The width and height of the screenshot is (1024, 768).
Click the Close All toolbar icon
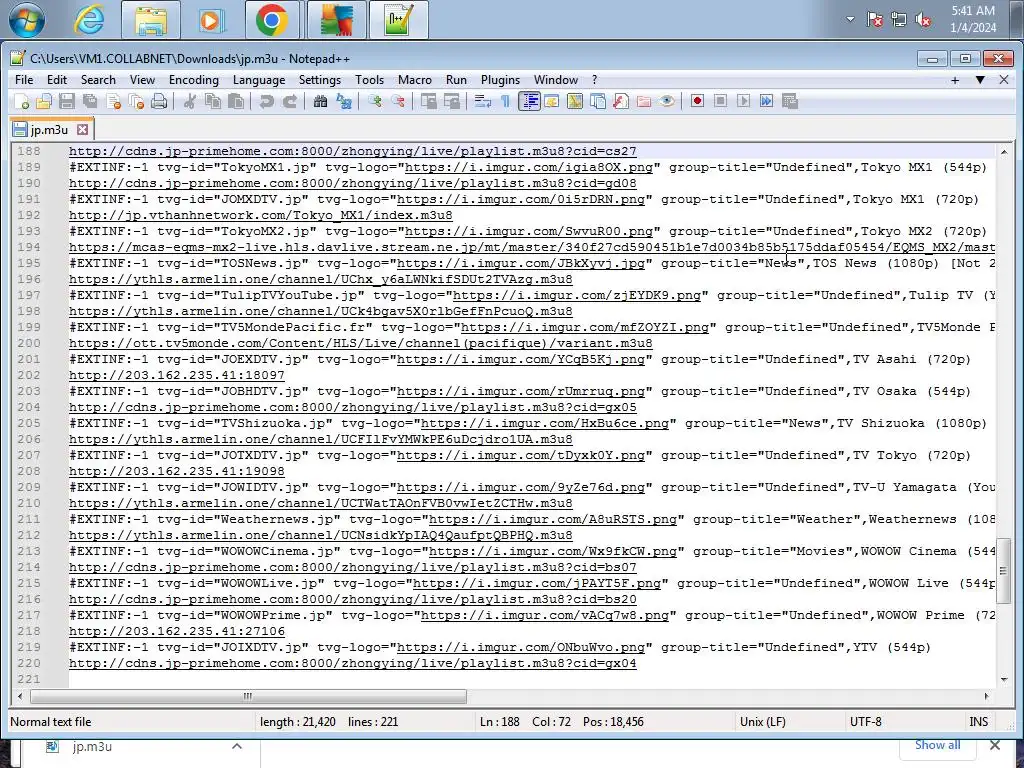click(x=136, y=101)
